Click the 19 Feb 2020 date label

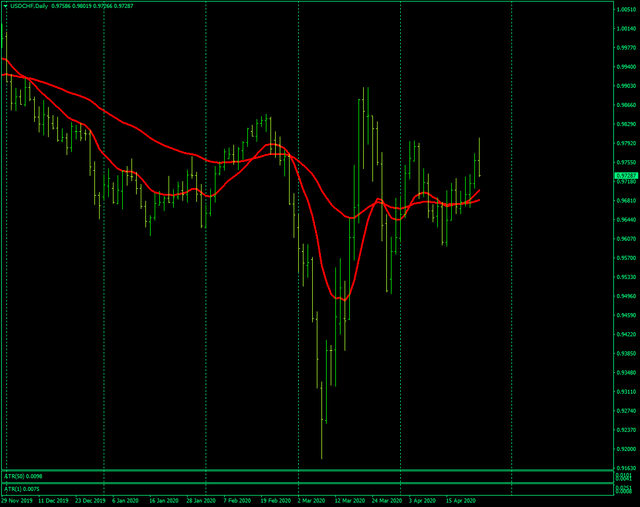coord(276,500)
